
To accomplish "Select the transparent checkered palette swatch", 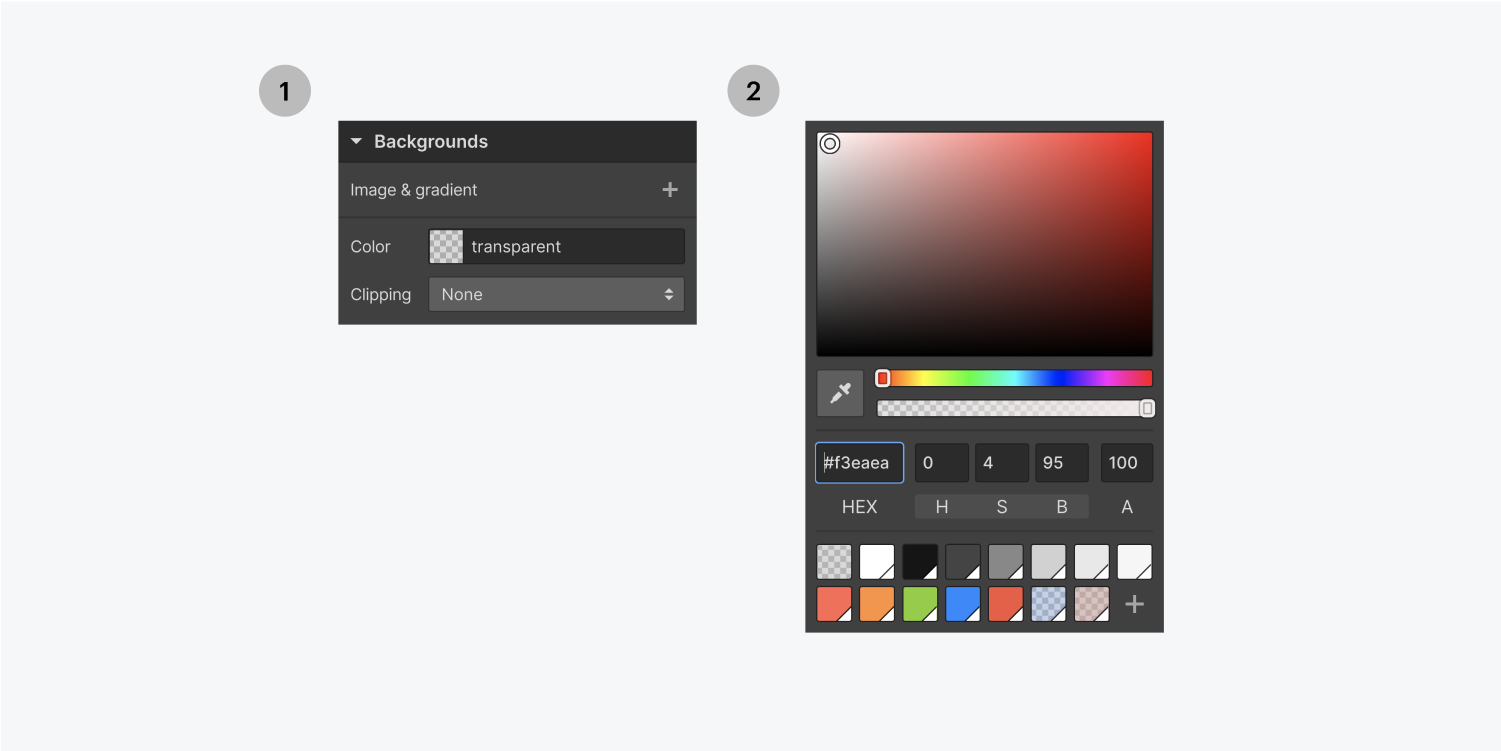I will (x=834, y=561).
